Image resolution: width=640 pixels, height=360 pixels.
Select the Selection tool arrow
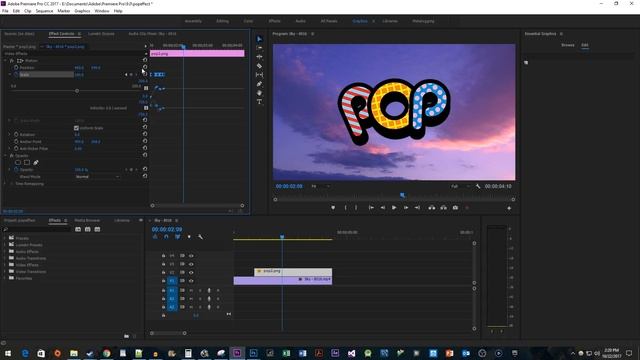click(260, 39)
